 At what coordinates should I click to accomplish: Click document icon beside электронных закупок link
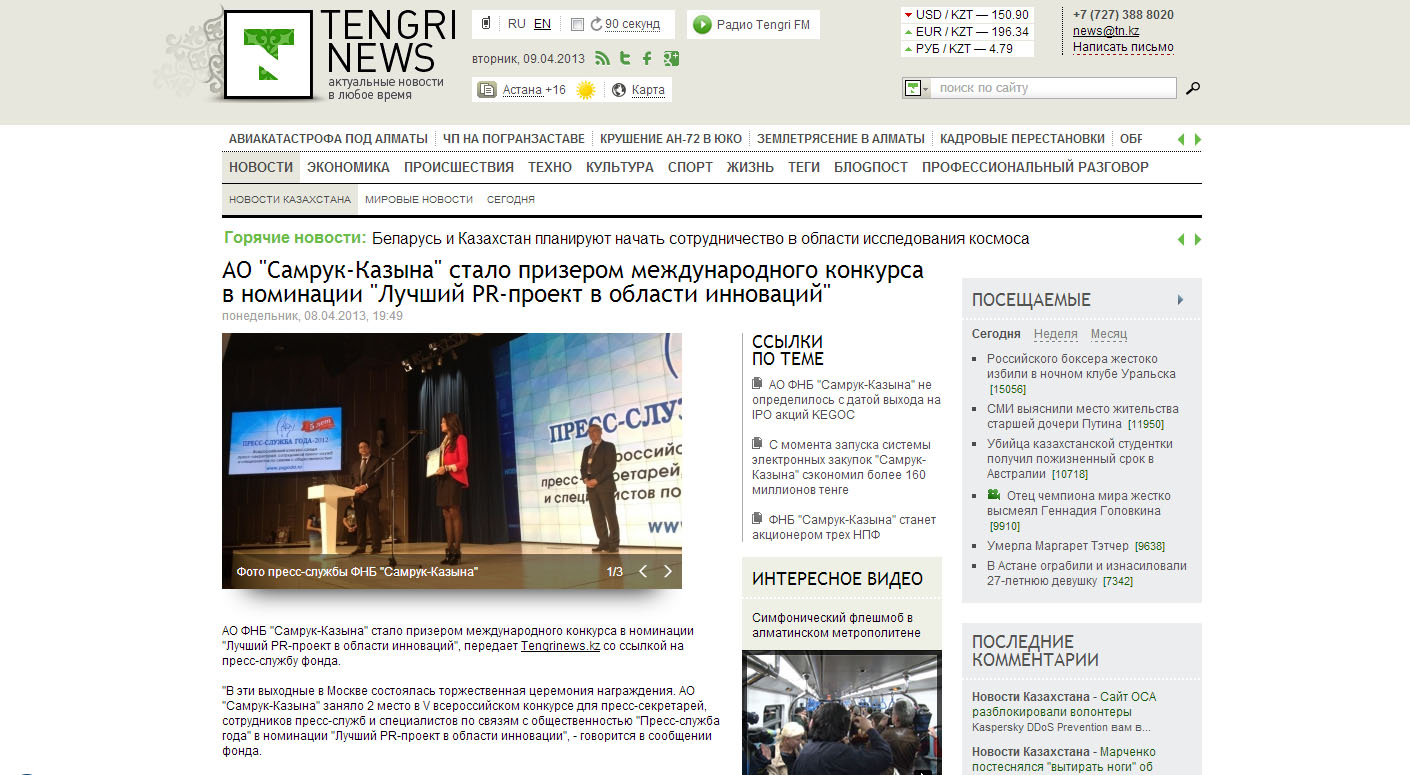[x=757, y=444]
